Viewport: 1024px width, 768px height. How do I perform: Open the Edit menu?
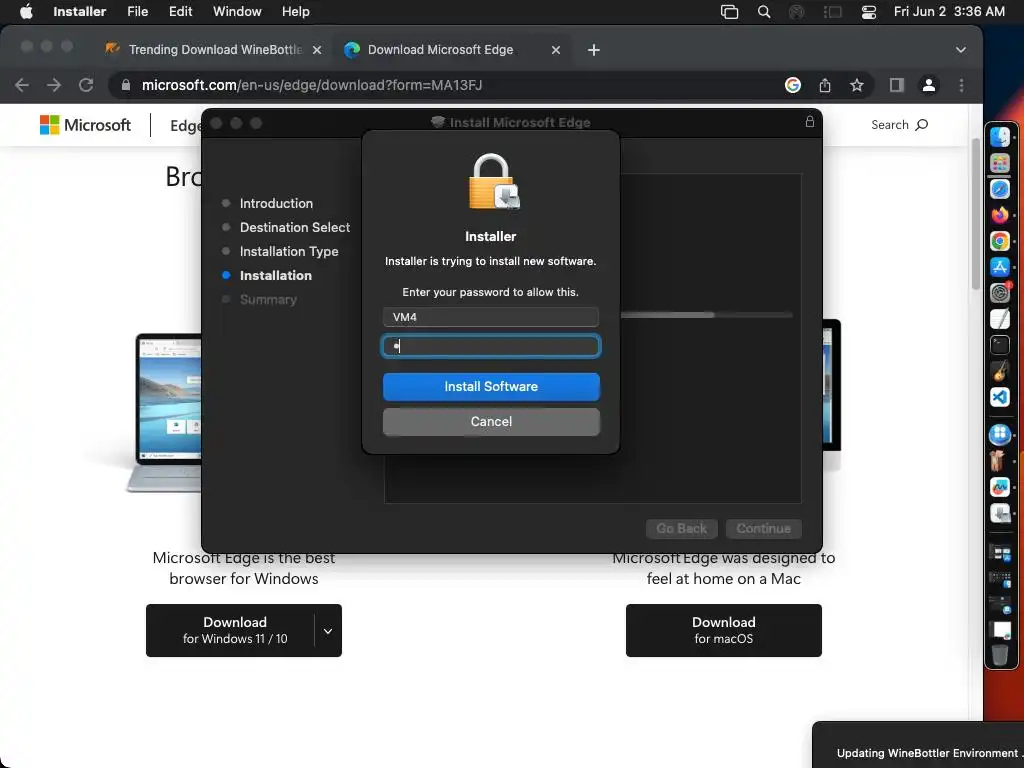coord(180,12)
